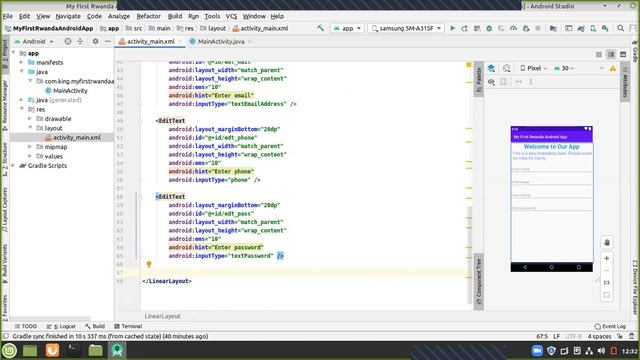
Task: Select MainActivity in the project tree
Action: click(x=70, y=91)
